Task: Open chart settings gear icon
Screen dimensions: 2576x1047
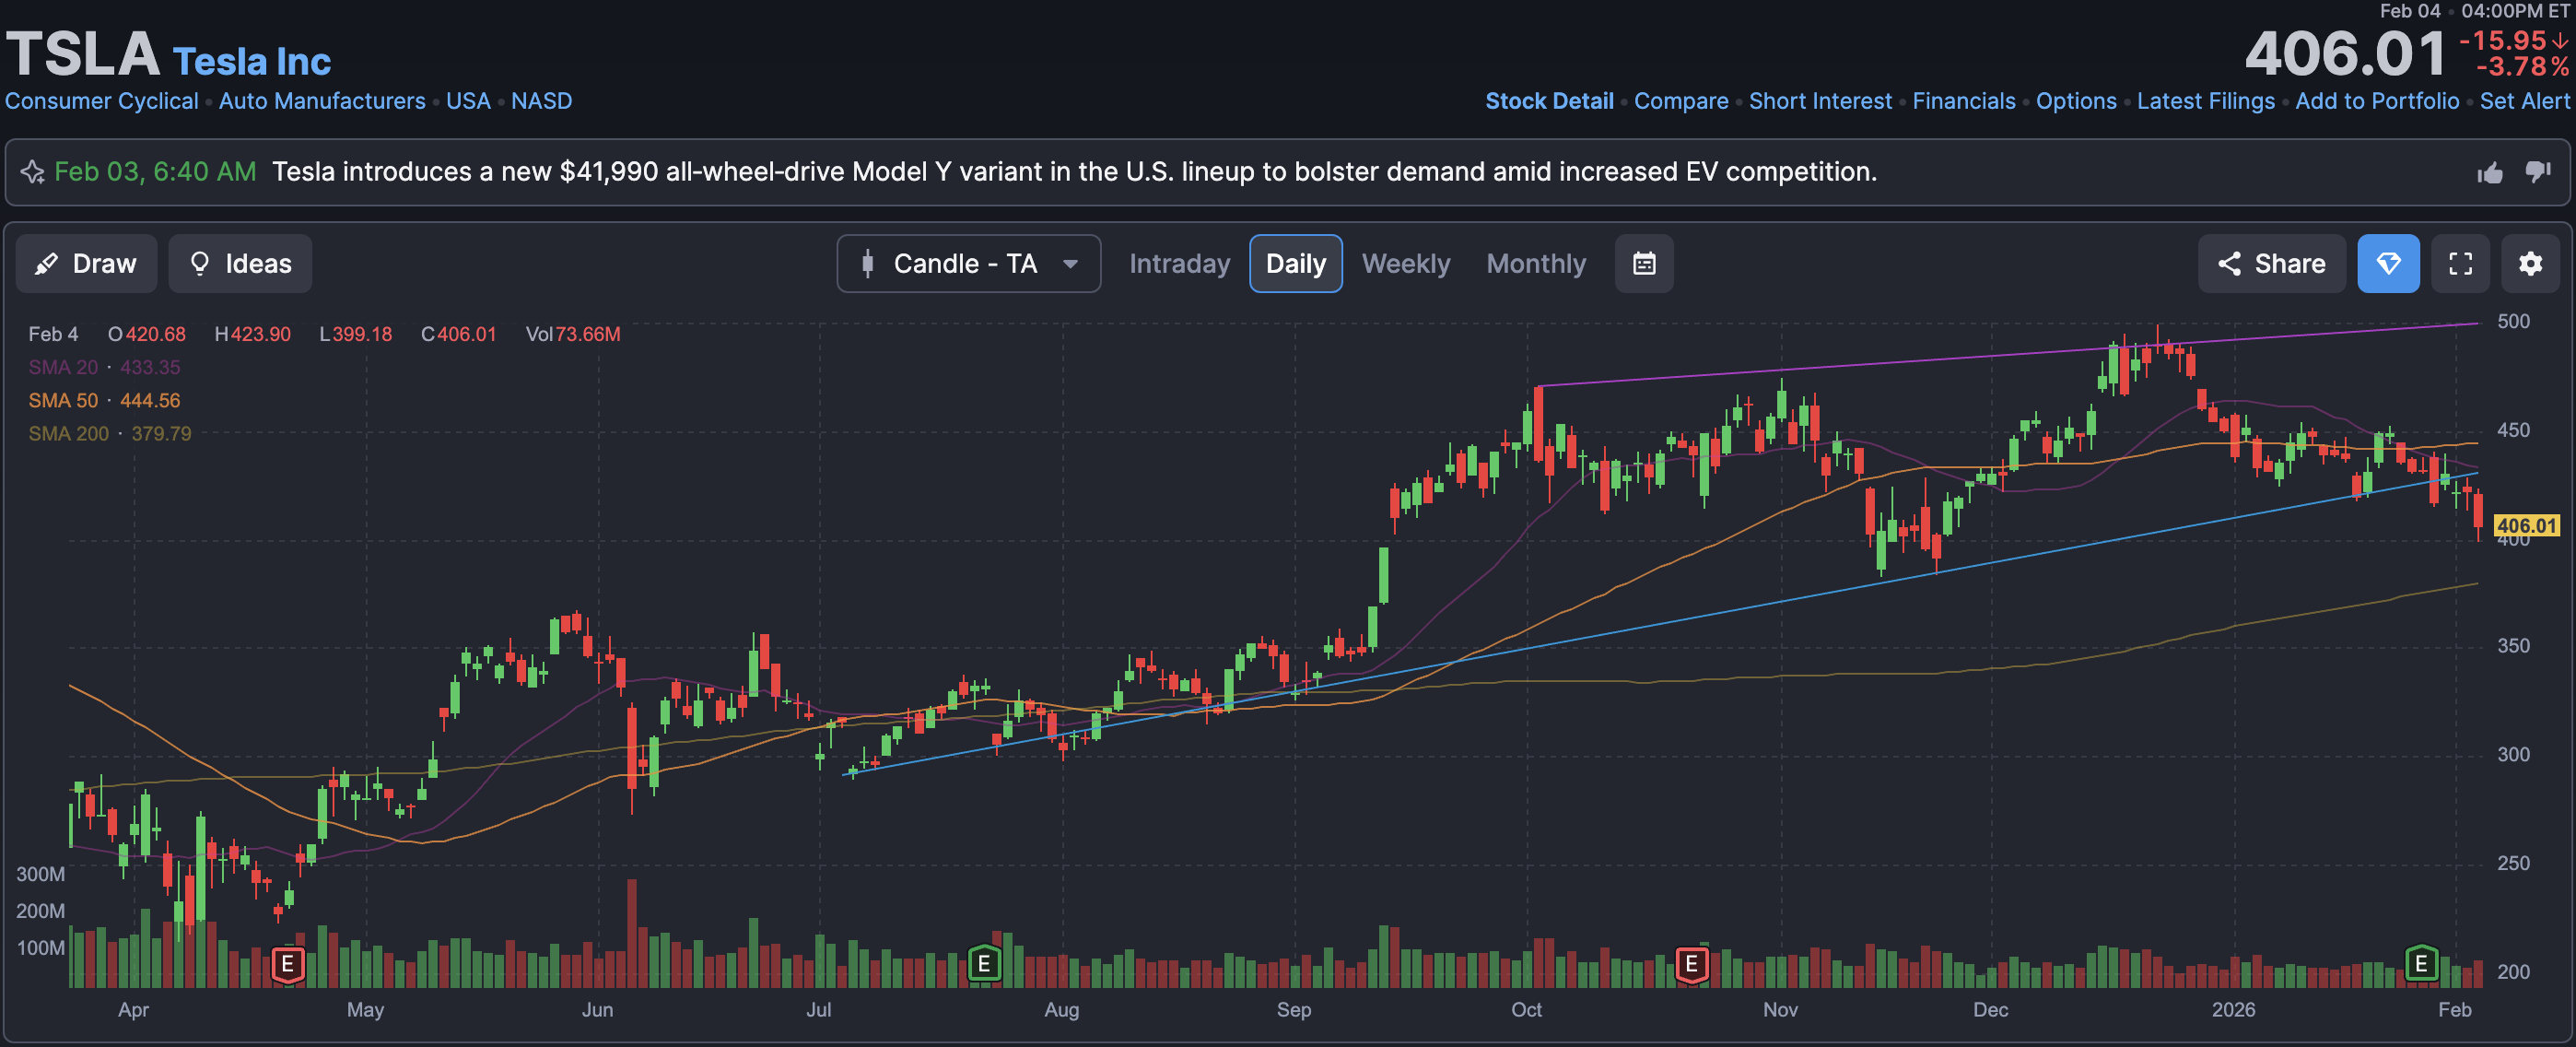Action: [x=2529, y=264]
